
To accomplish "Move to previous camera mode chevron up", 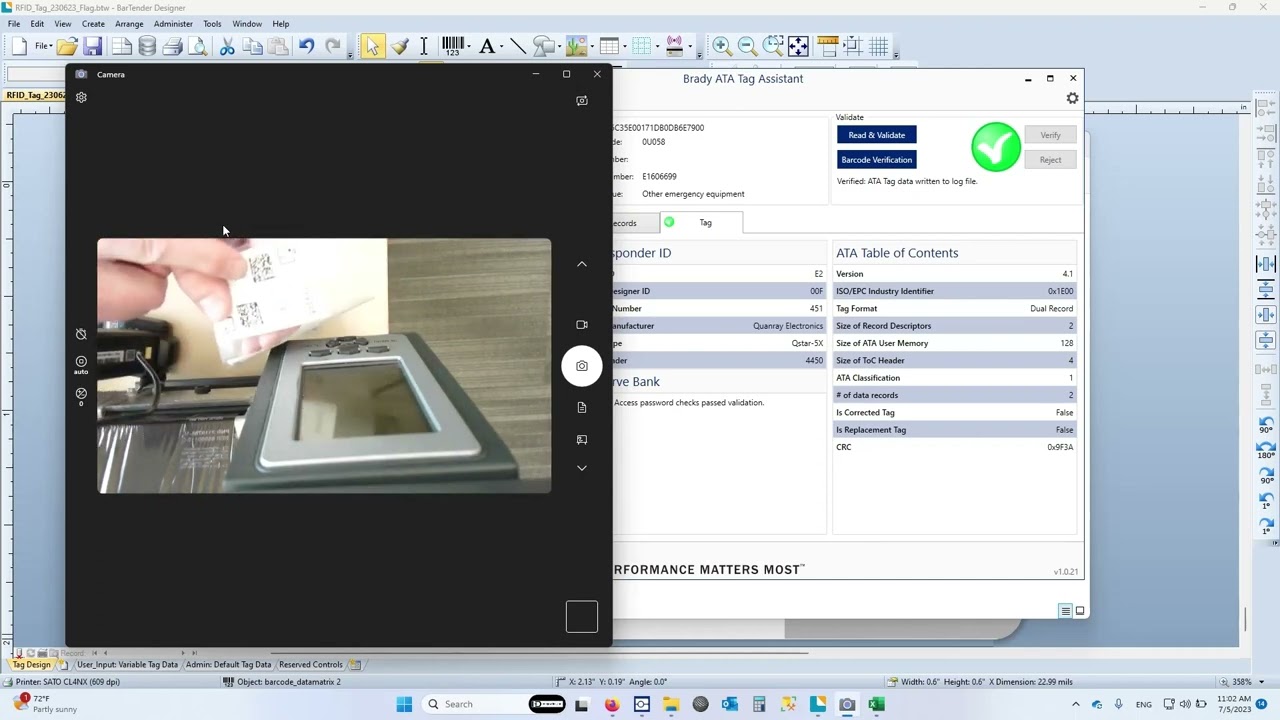I will 582,264.
